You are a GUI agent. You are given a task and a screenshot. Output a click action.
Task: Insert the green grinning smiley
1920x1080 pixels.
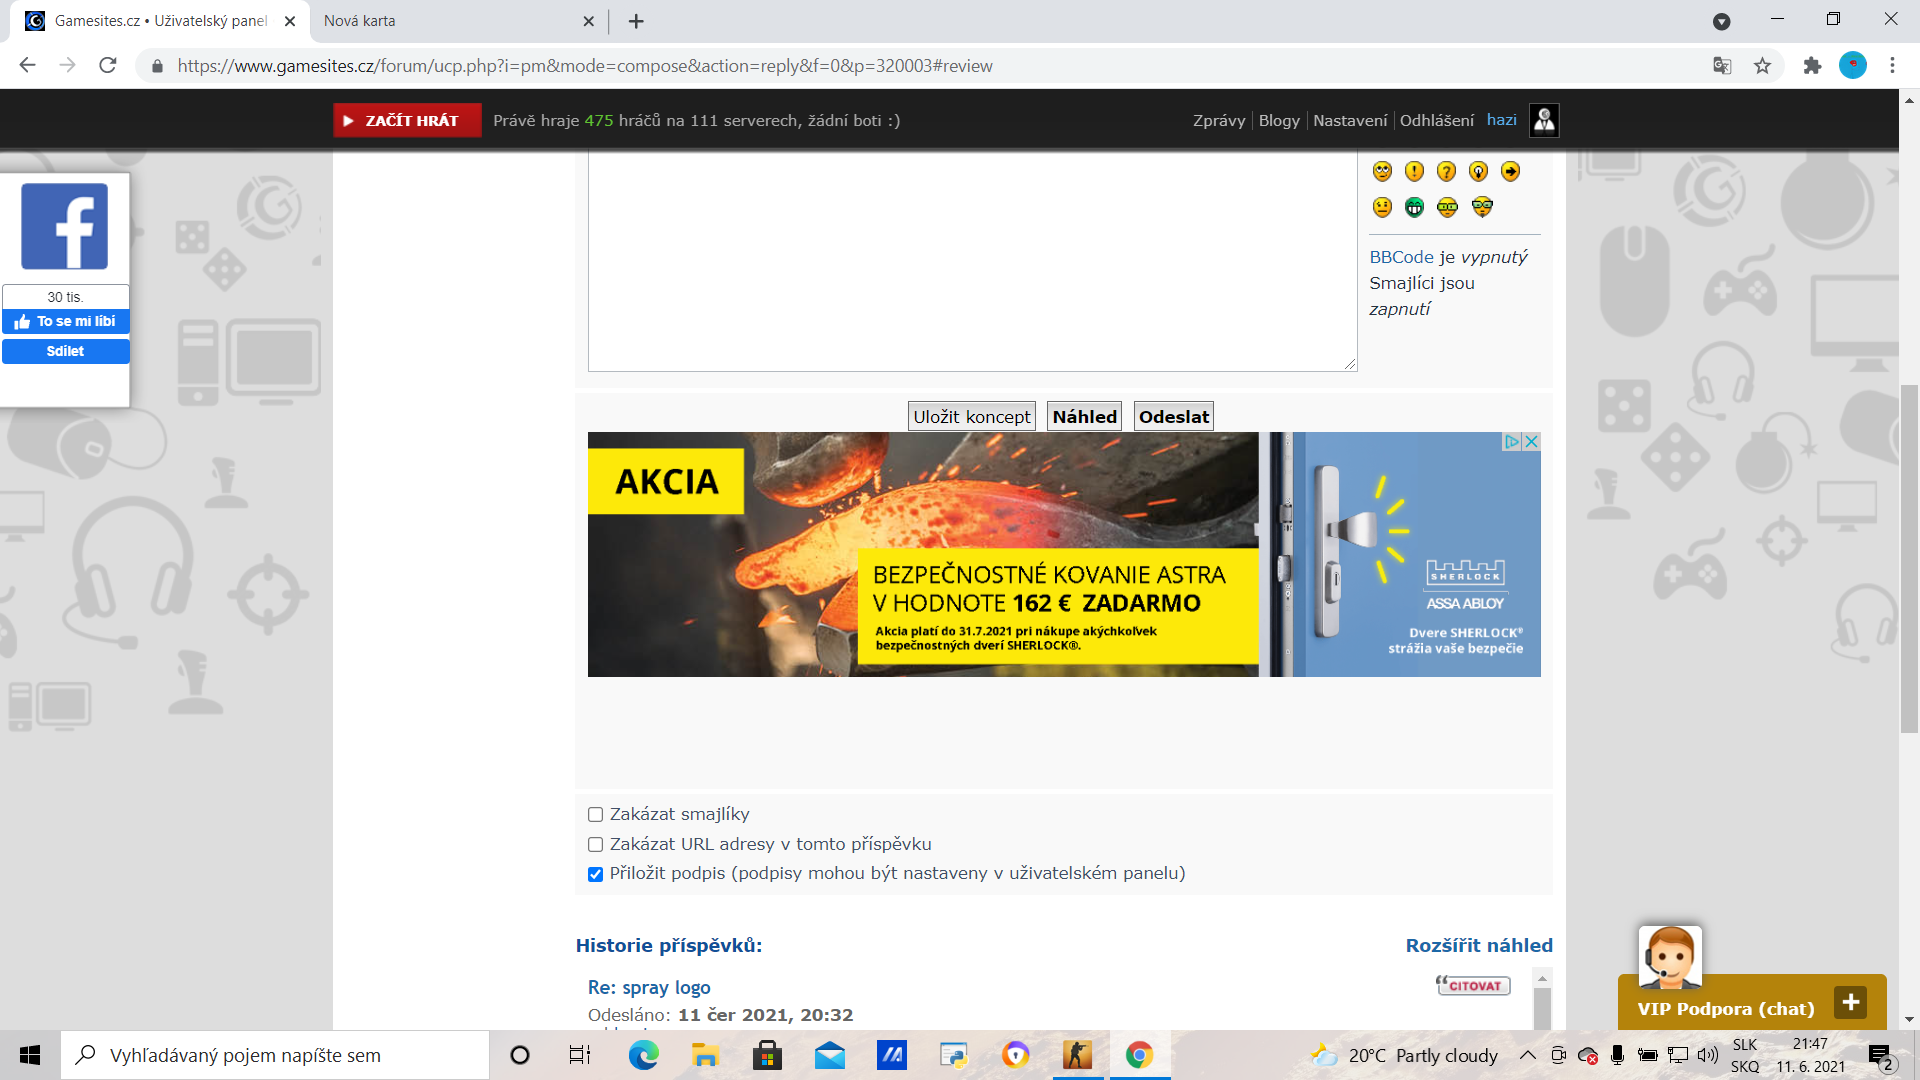click(x=1414, y=207)
